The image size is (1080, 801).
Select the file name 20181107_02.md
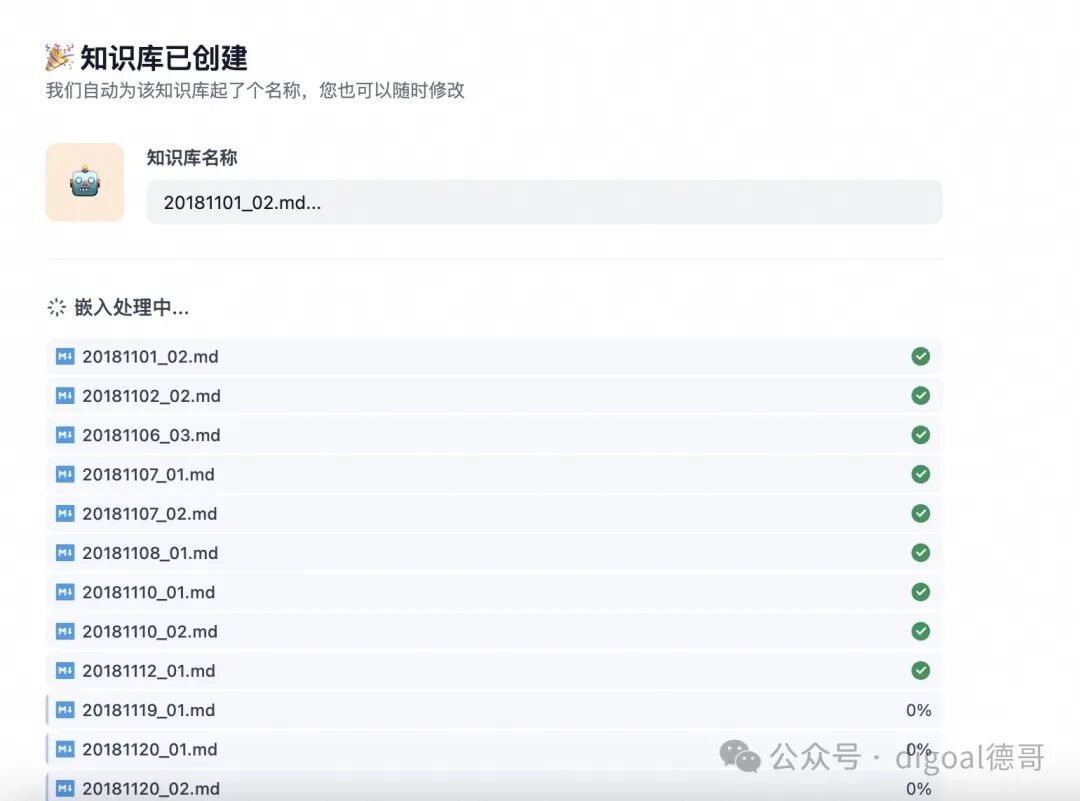[150, 514]
